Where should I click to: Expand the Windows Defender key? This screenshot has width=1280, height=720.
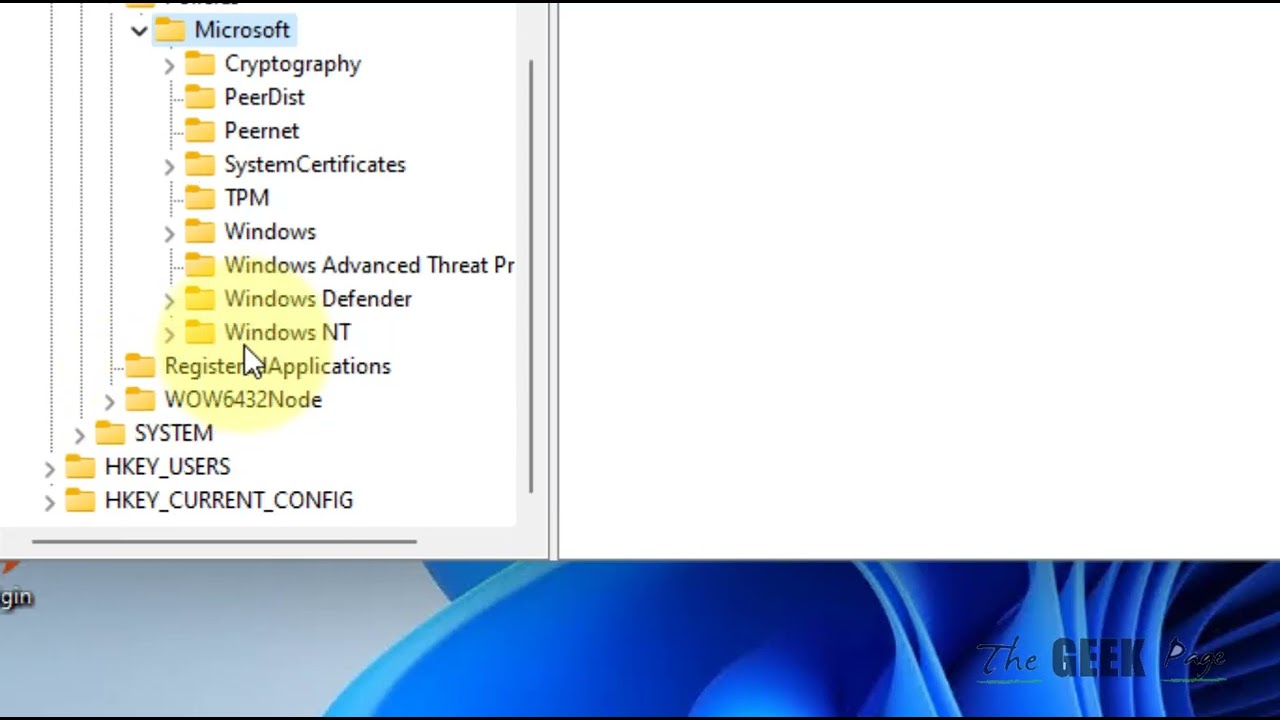tap(169, 300)
